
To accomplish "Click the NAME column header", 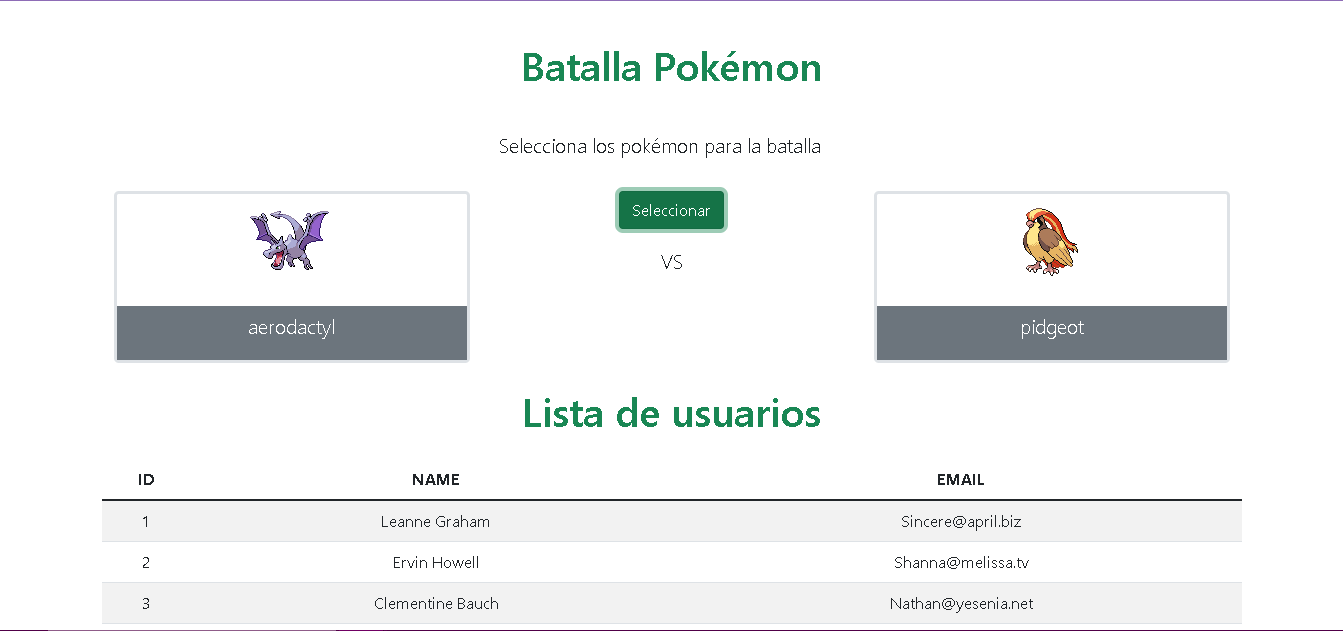I will (x=436, y=480).
